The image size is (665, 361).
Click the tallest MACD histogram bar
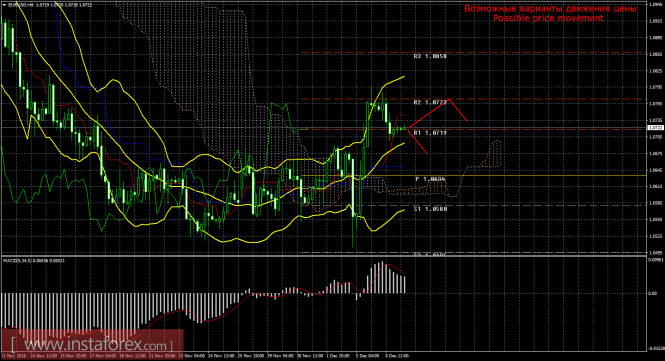click(383, 277)
